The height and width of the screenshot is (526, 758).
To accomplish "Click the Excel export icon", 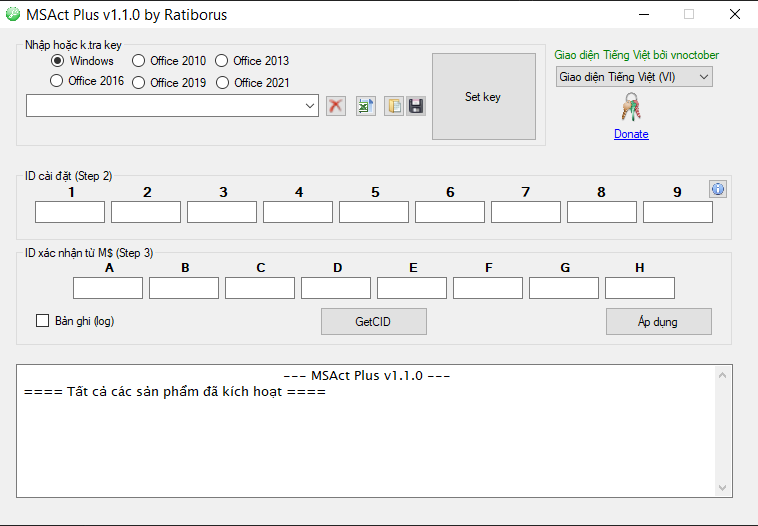I will (x=366, y=106).
